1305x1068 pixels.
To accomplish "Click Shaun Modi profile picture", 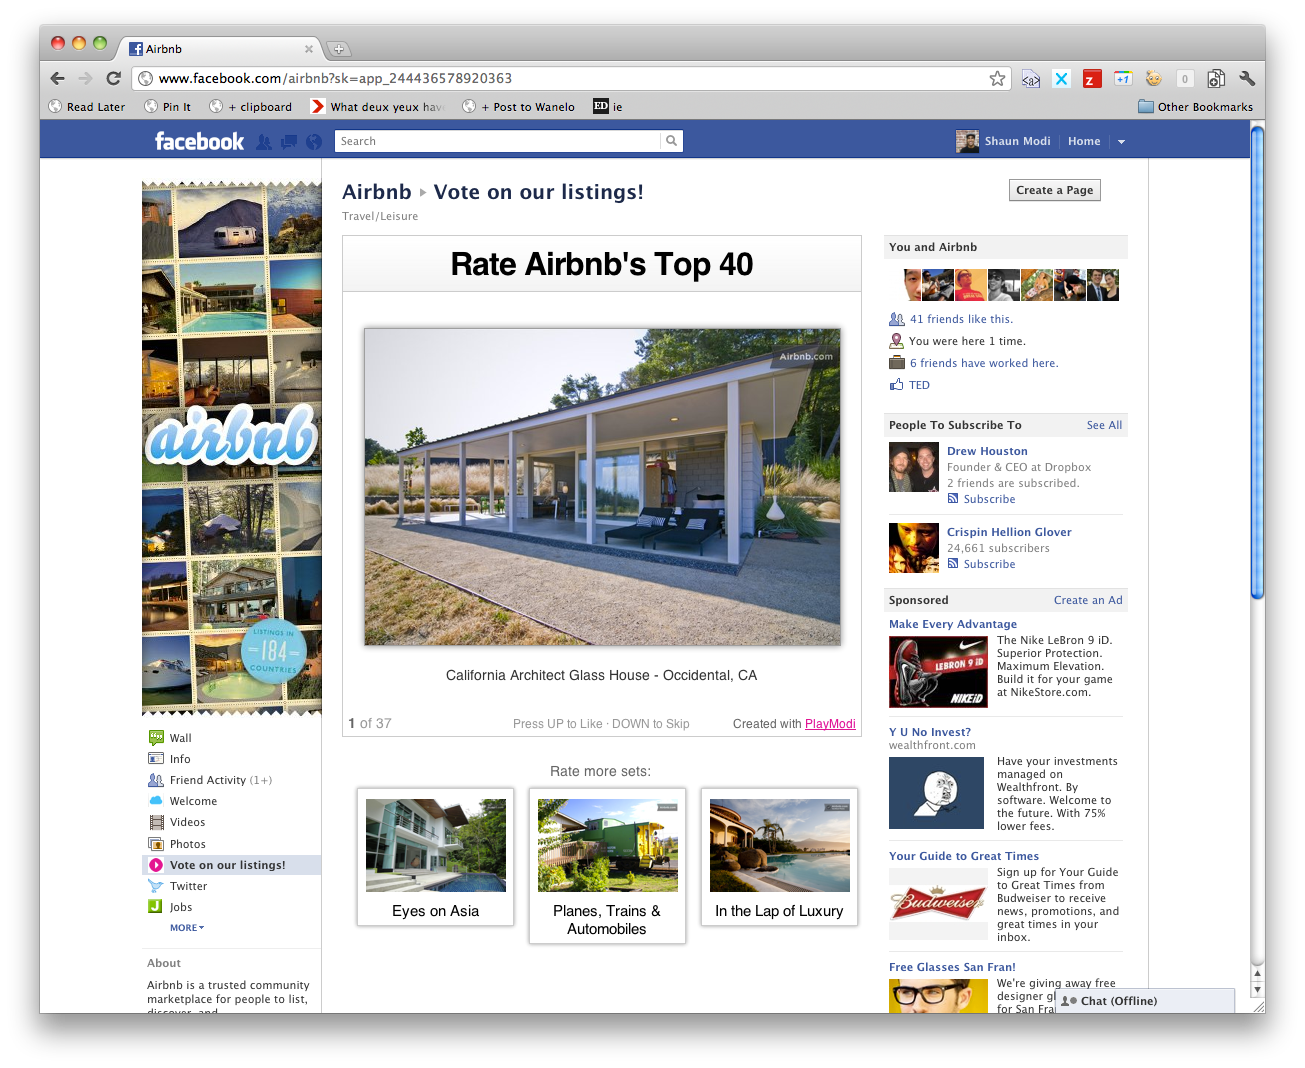I will [x=967, y=141].
